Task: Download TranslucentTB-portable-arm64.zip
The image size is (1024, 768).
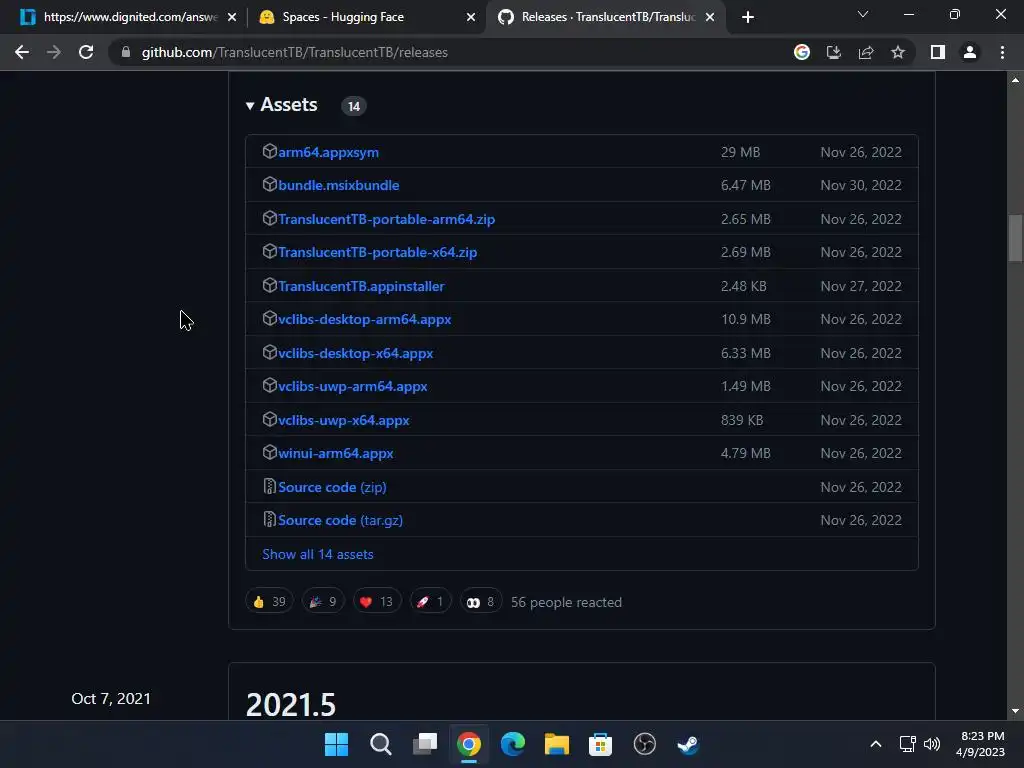Action: click(386, 219)
